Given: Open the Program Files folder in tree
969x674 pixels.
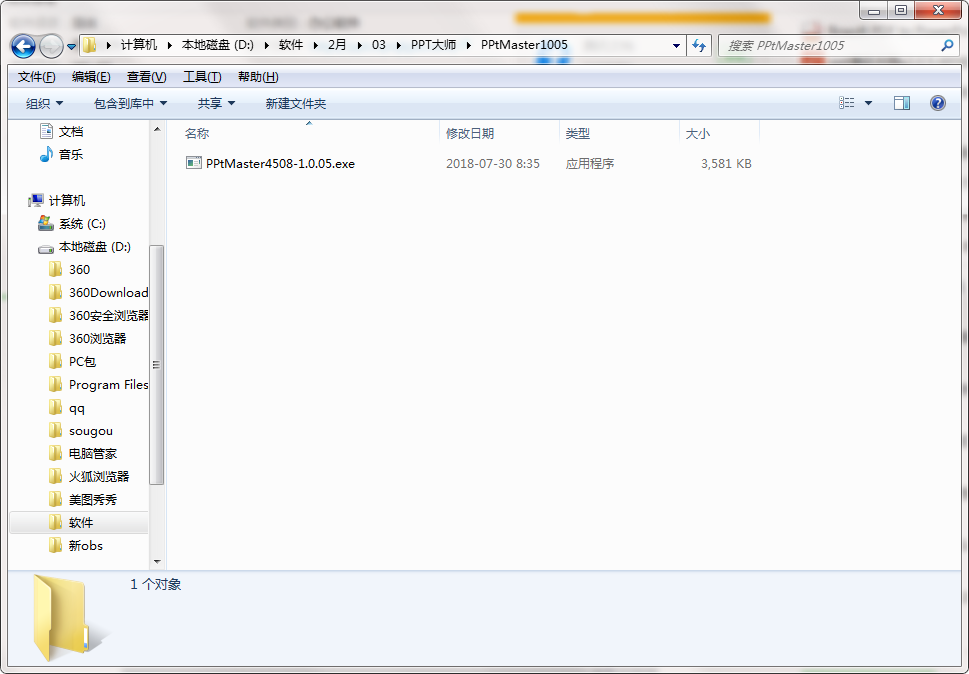Looking at the screenshot, I should point(108,384).
